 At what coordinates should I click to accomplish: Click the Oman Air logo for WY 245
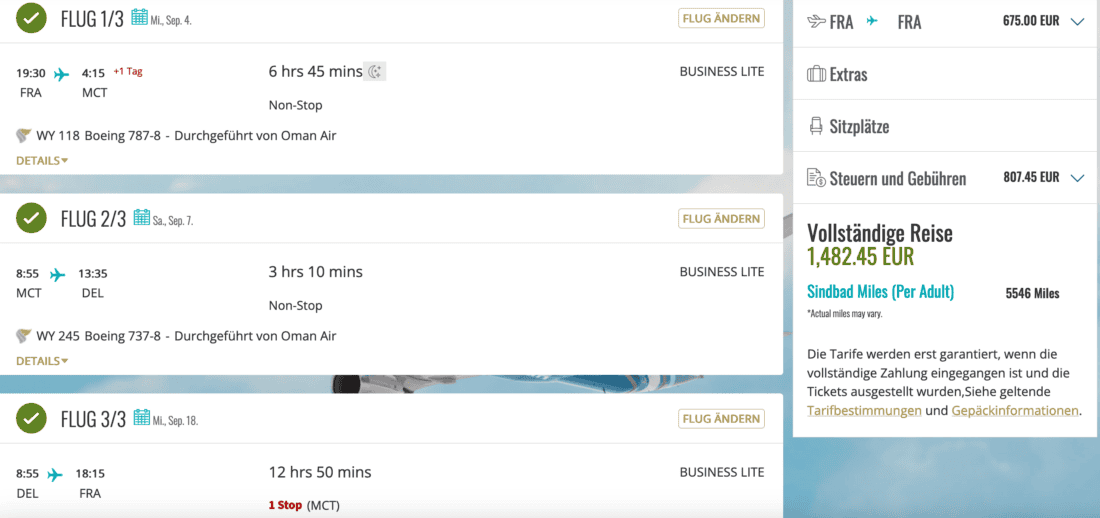coord(24,335)
